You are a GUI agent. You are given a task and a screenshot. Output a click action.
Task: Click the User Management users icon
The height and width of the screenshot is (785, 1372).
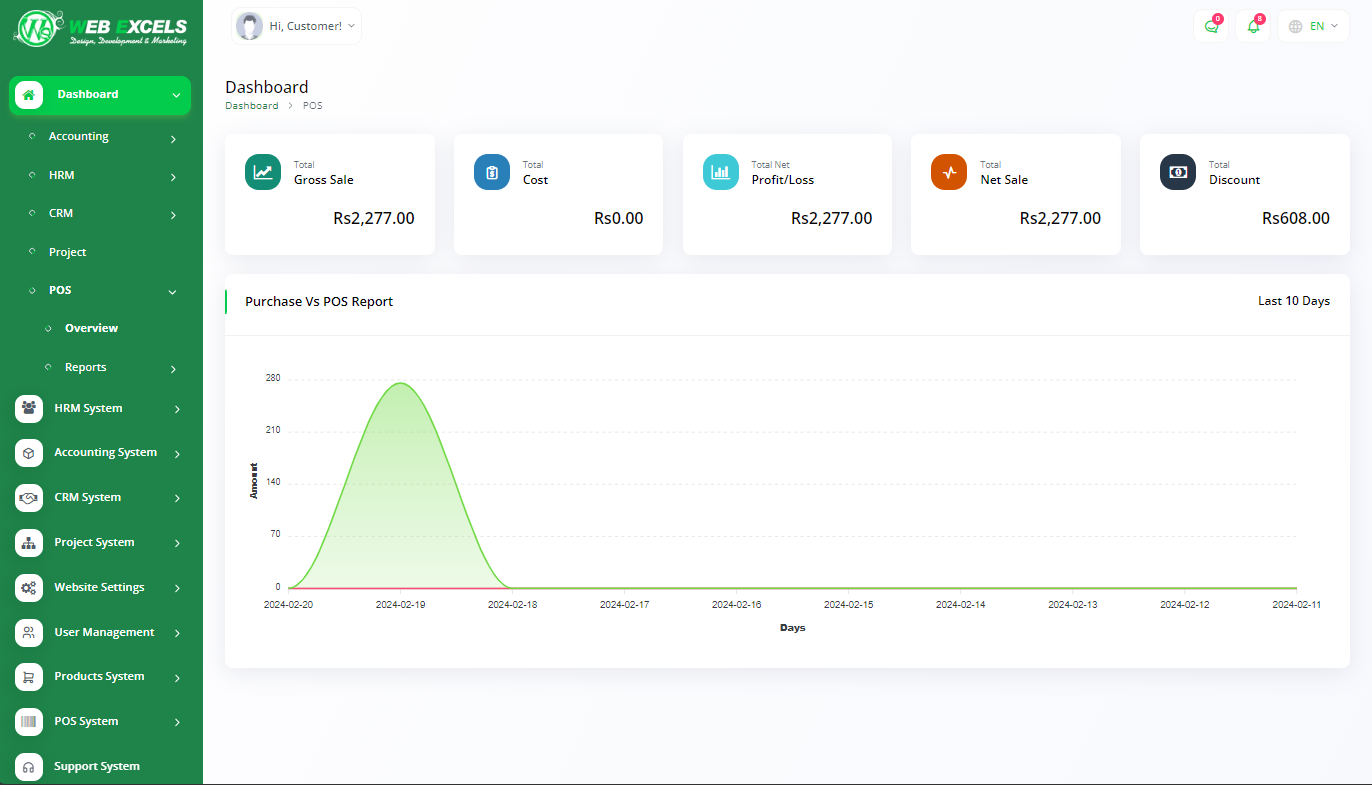(x=29, y=632)
